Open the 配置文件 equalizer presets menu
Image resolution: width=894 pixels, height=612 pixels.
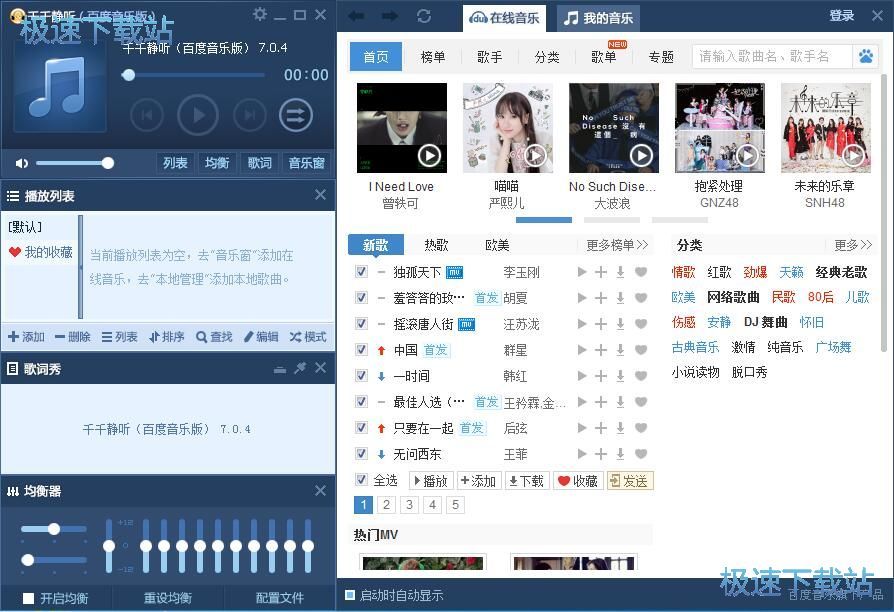tap(279, 598)
